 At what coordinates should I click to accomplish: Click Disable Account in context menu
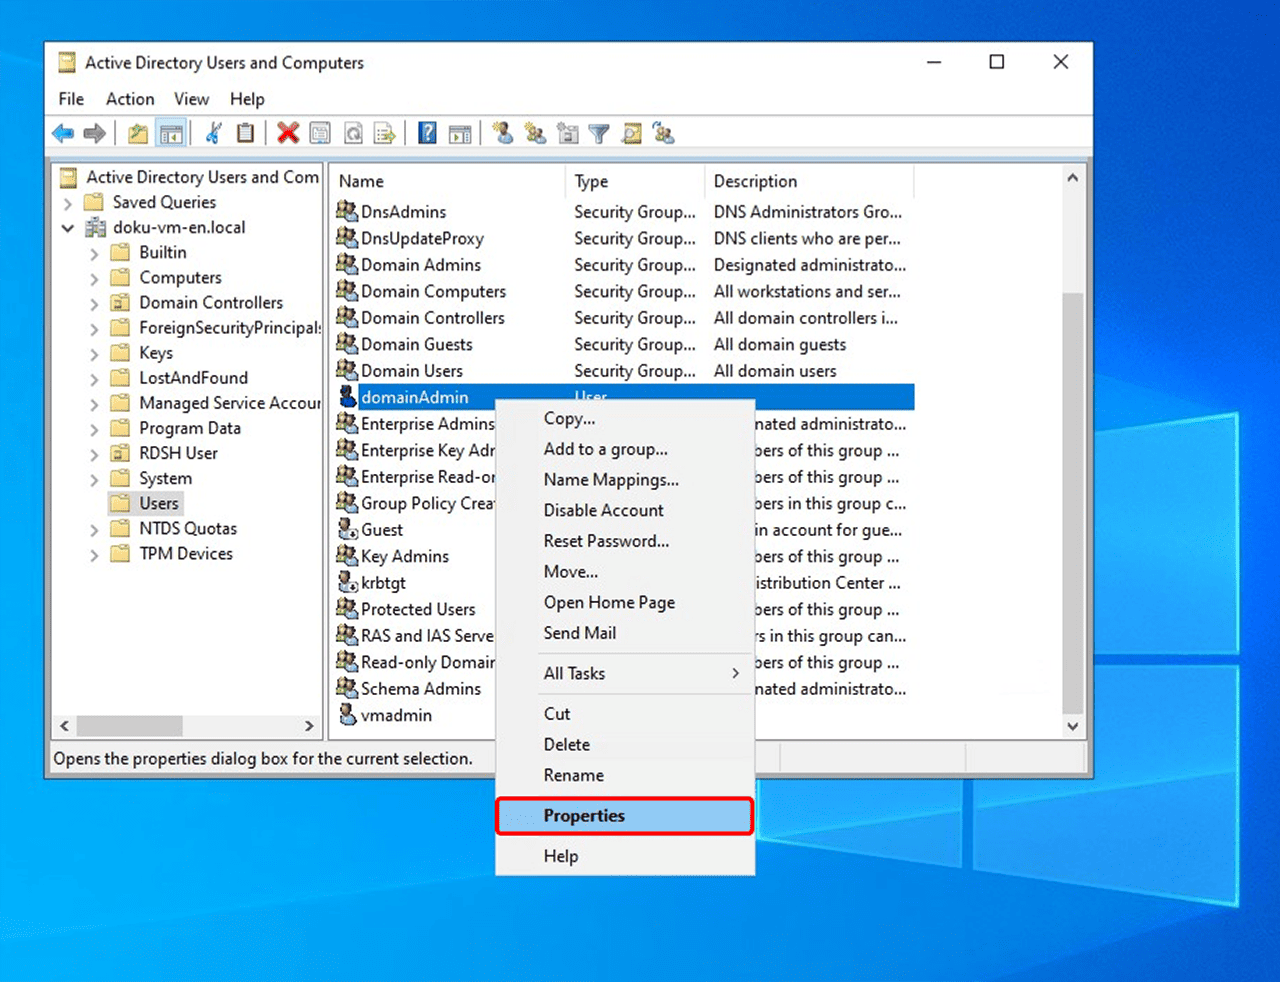(603, 510)
